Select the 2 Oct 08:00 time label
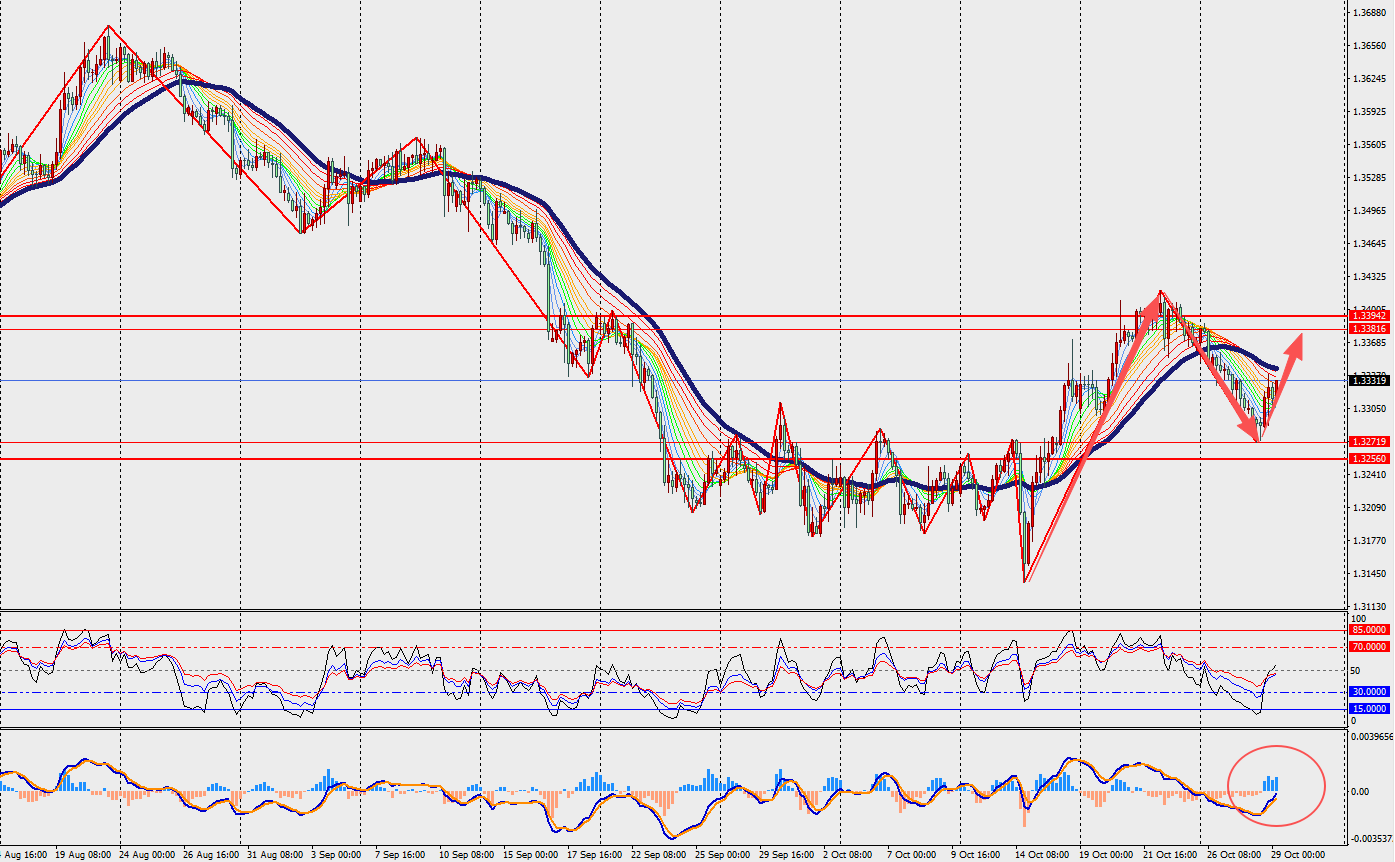The image size is (1395, 862). click(847, 855)
